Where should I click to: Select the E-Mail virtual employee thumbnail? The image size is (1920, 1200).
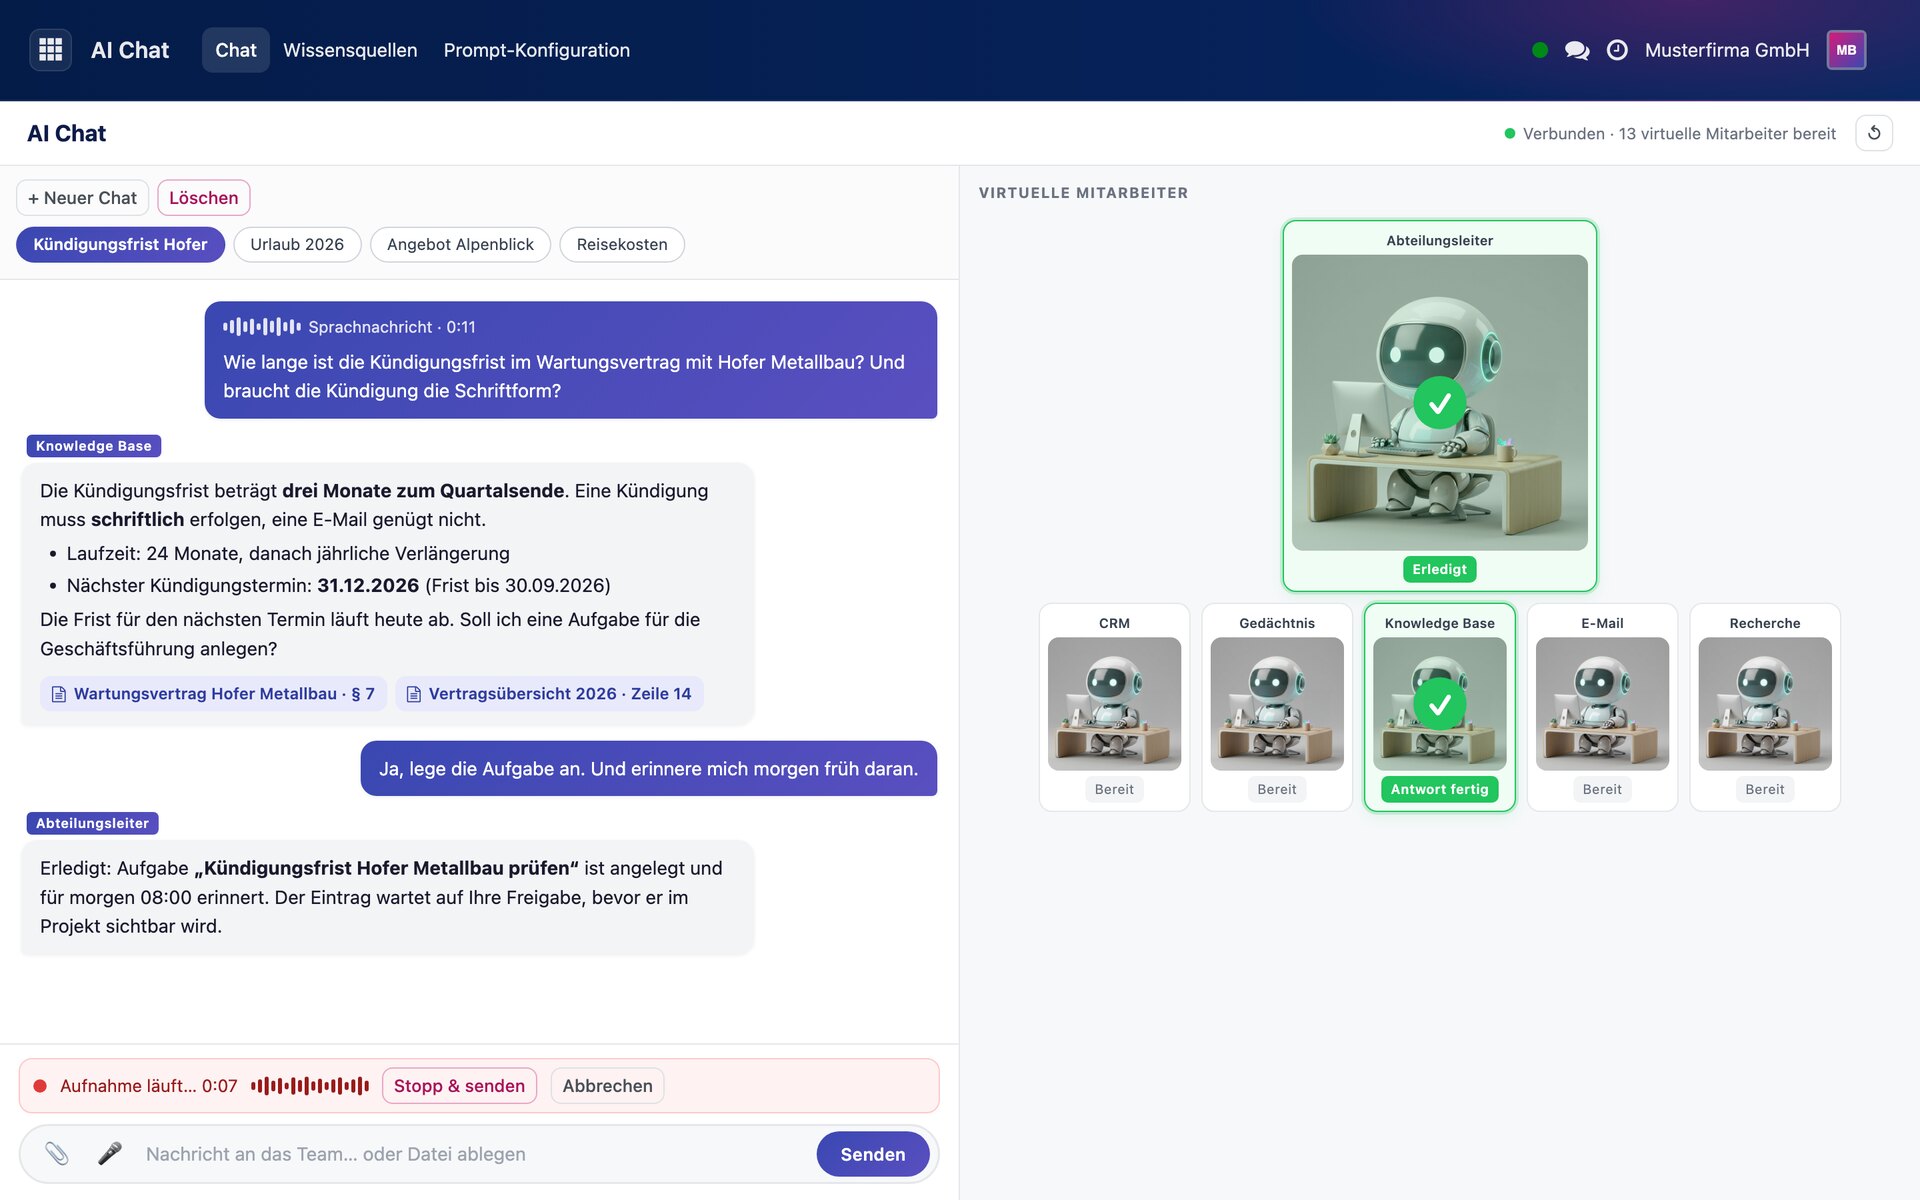[x=1602, y=704]
